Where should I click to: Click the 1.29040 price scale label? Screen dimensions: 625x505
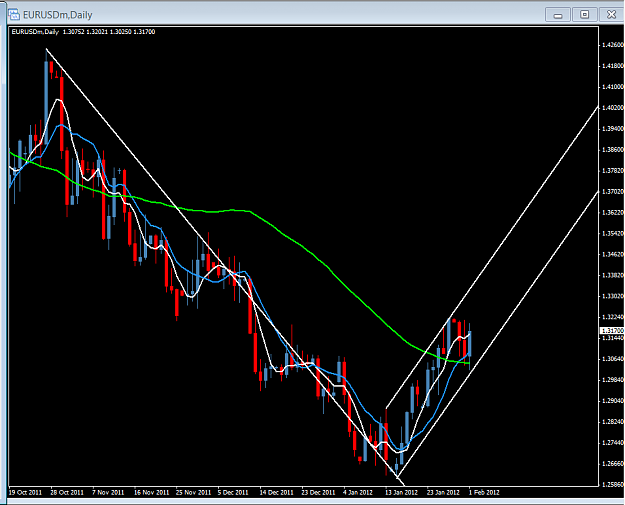(613, 401)
